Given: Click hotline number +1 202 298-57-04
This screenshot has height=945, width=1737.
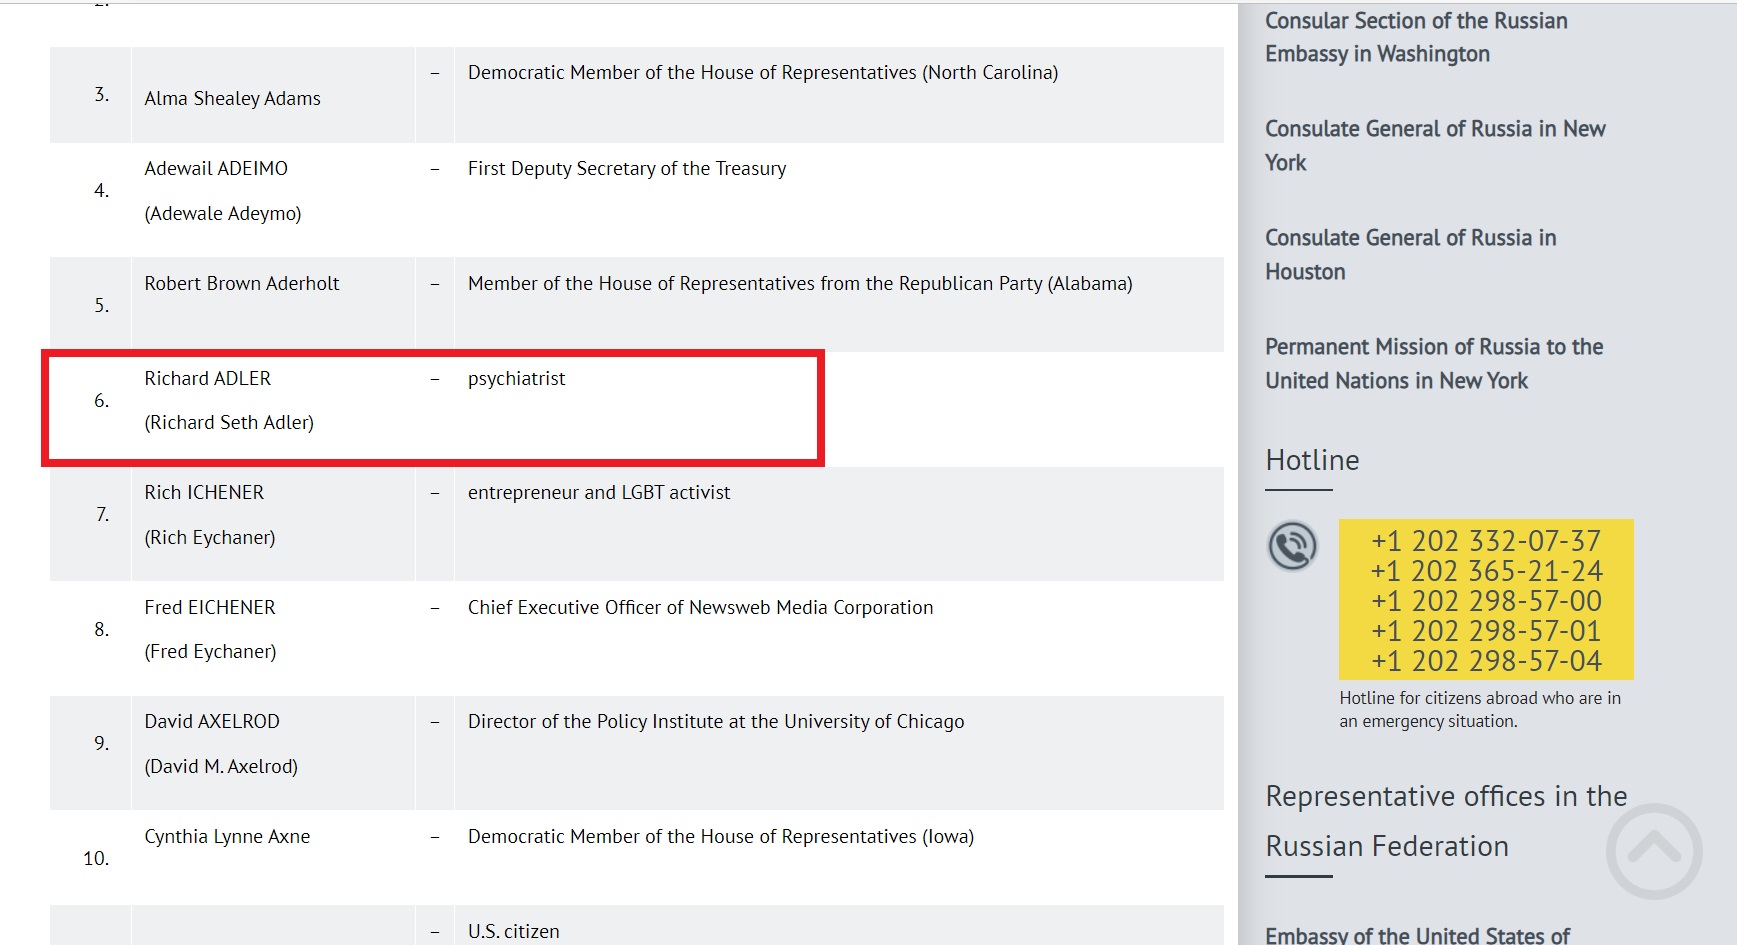Looking at the screenshot, I should click(1486, 661).
